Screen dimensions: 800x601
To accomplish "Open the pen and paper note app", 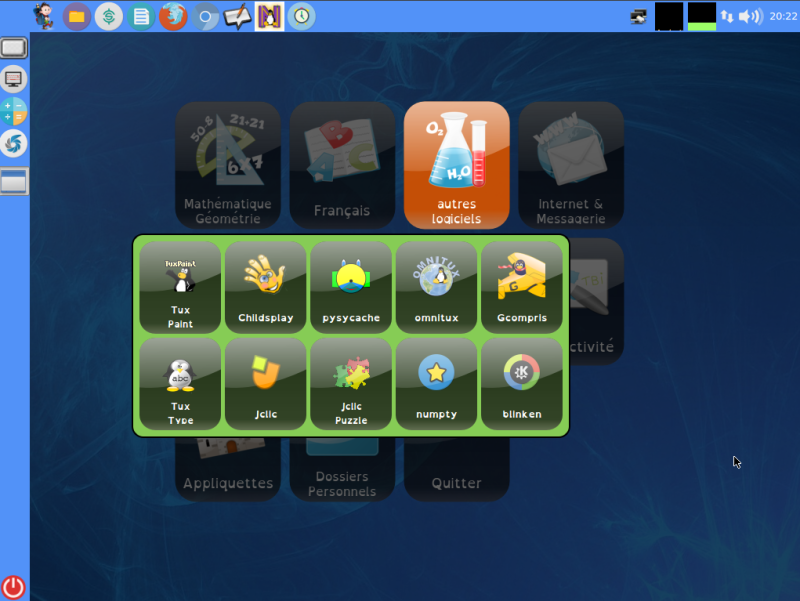I will (x=237, y=16).
